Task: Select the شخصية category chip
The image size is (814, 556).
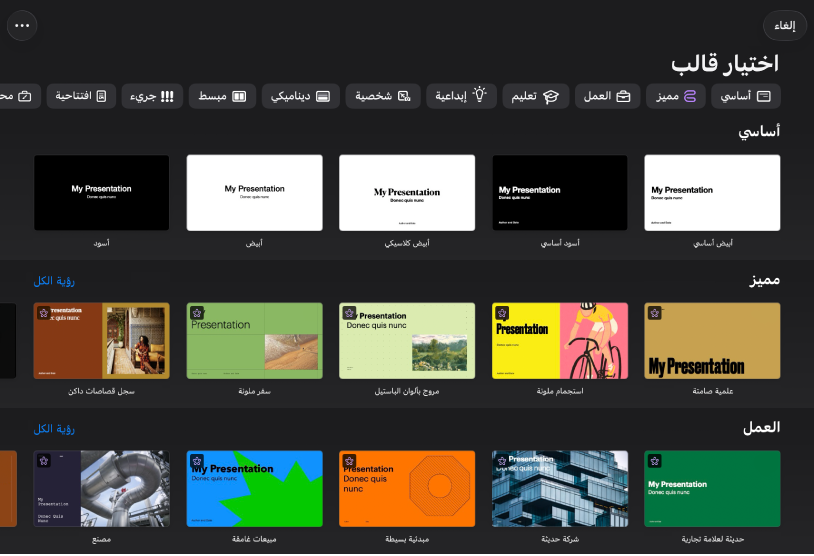Action: pyautogui.click(x=383, y=96)
